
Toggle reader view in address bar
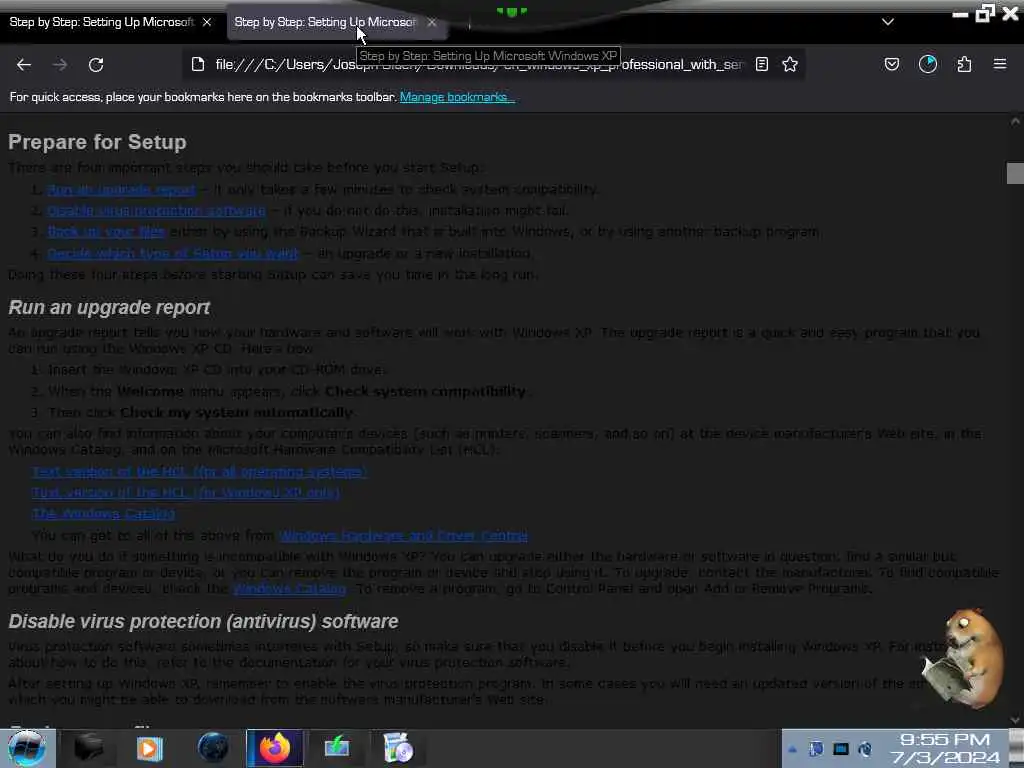pos(761,64)
